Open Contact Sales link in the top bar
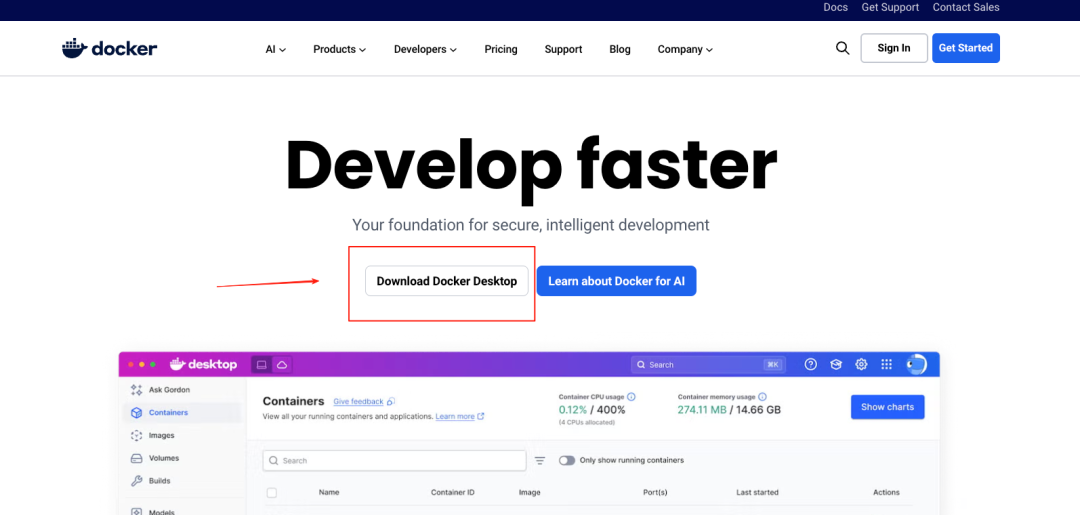This screenshot has height=515, width=1080. click(x=966, y=7)
